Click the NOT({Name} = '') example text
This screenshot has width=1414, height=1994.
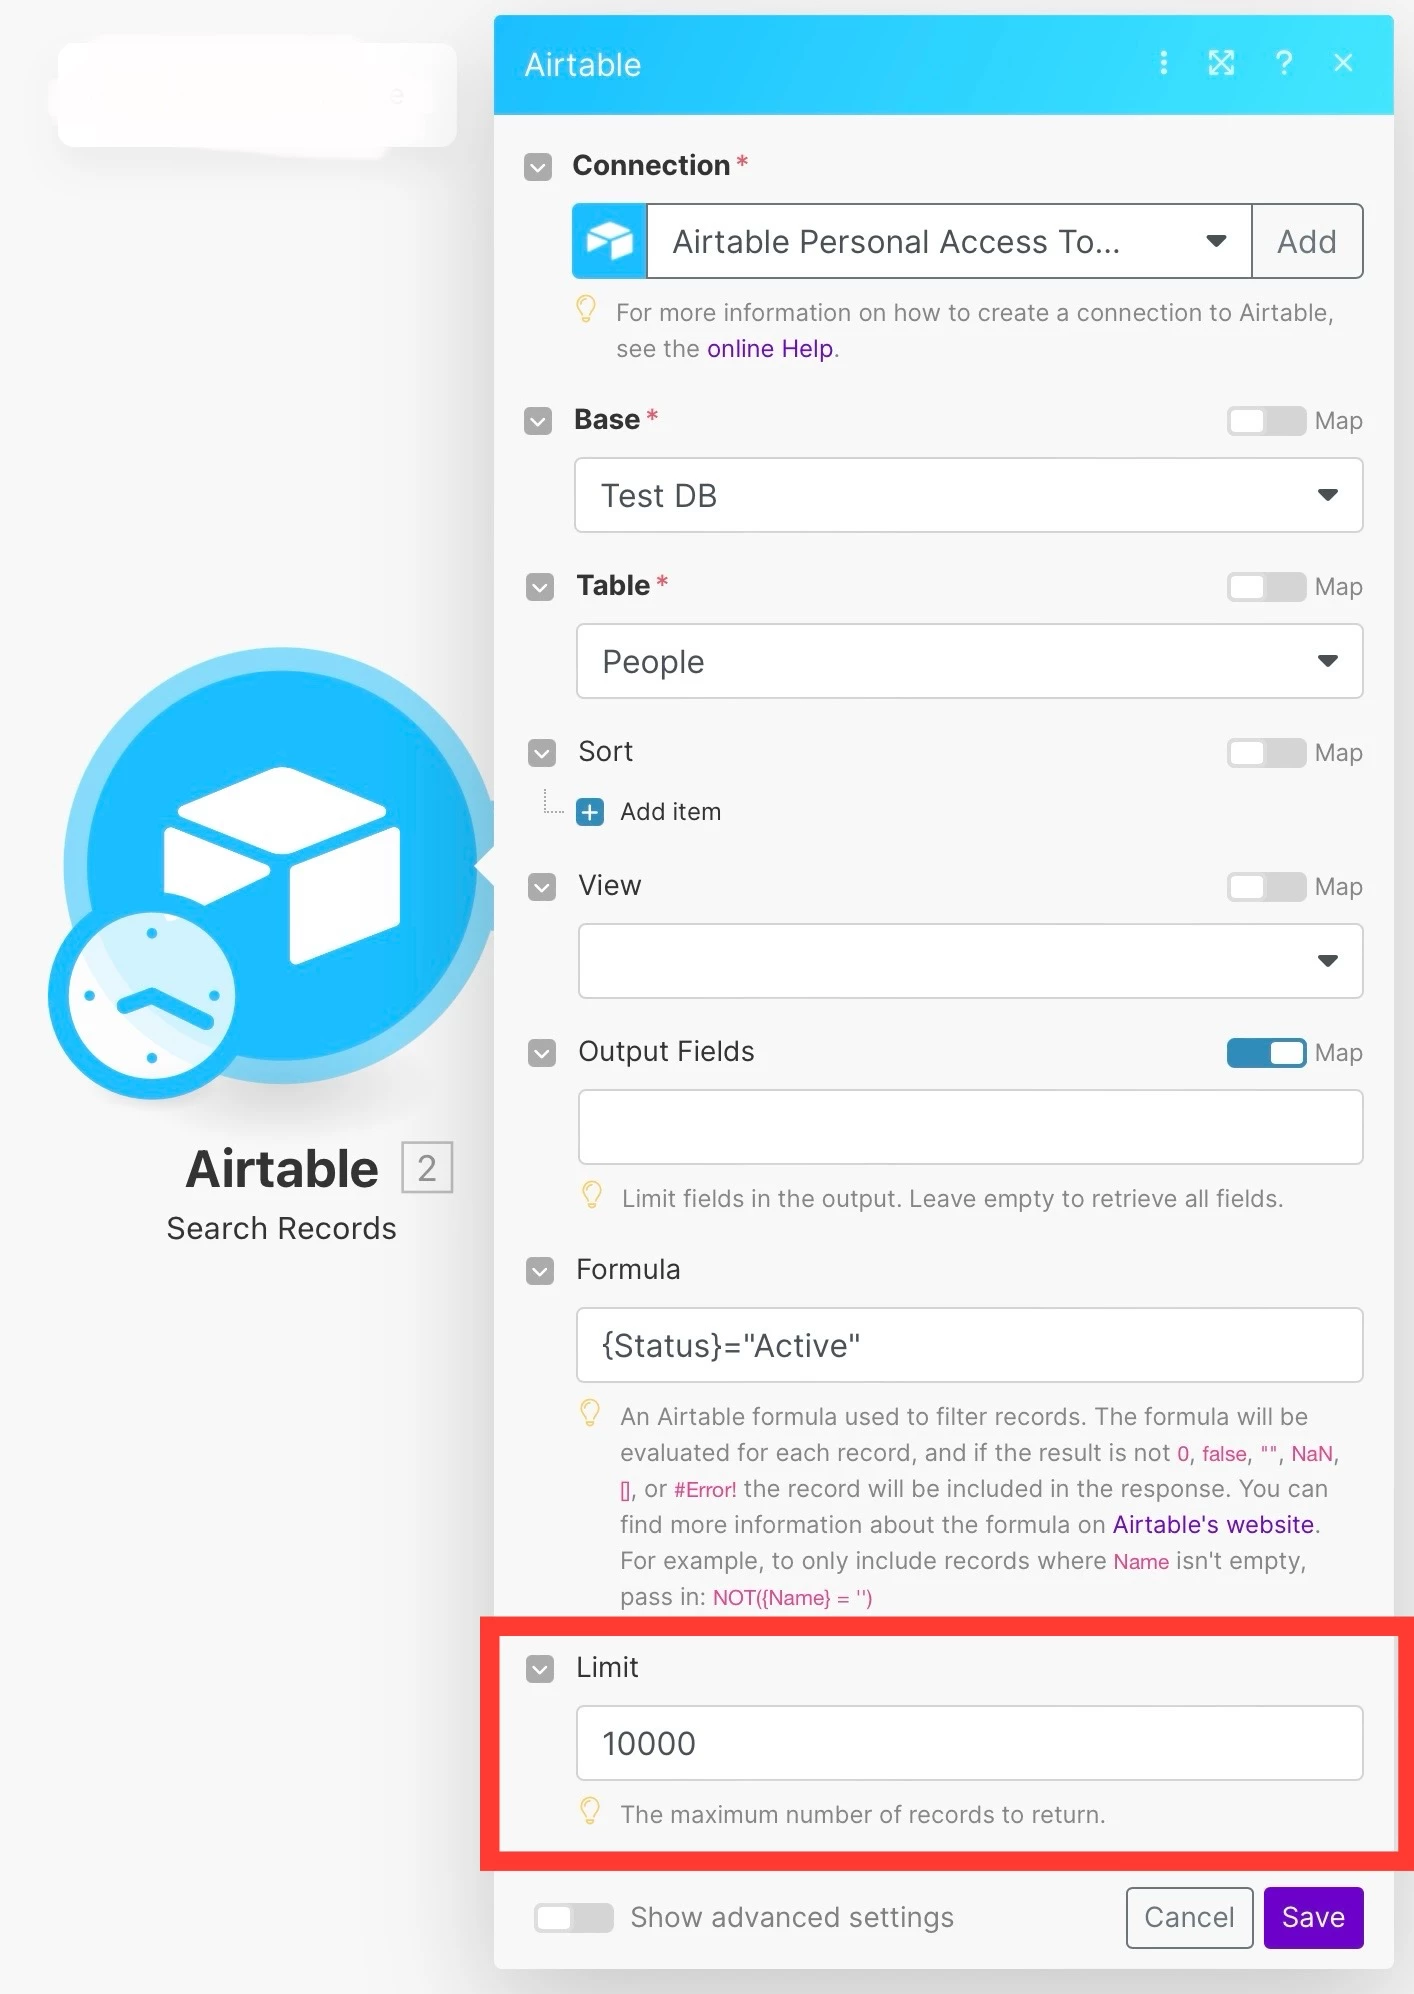(792, 1598)
